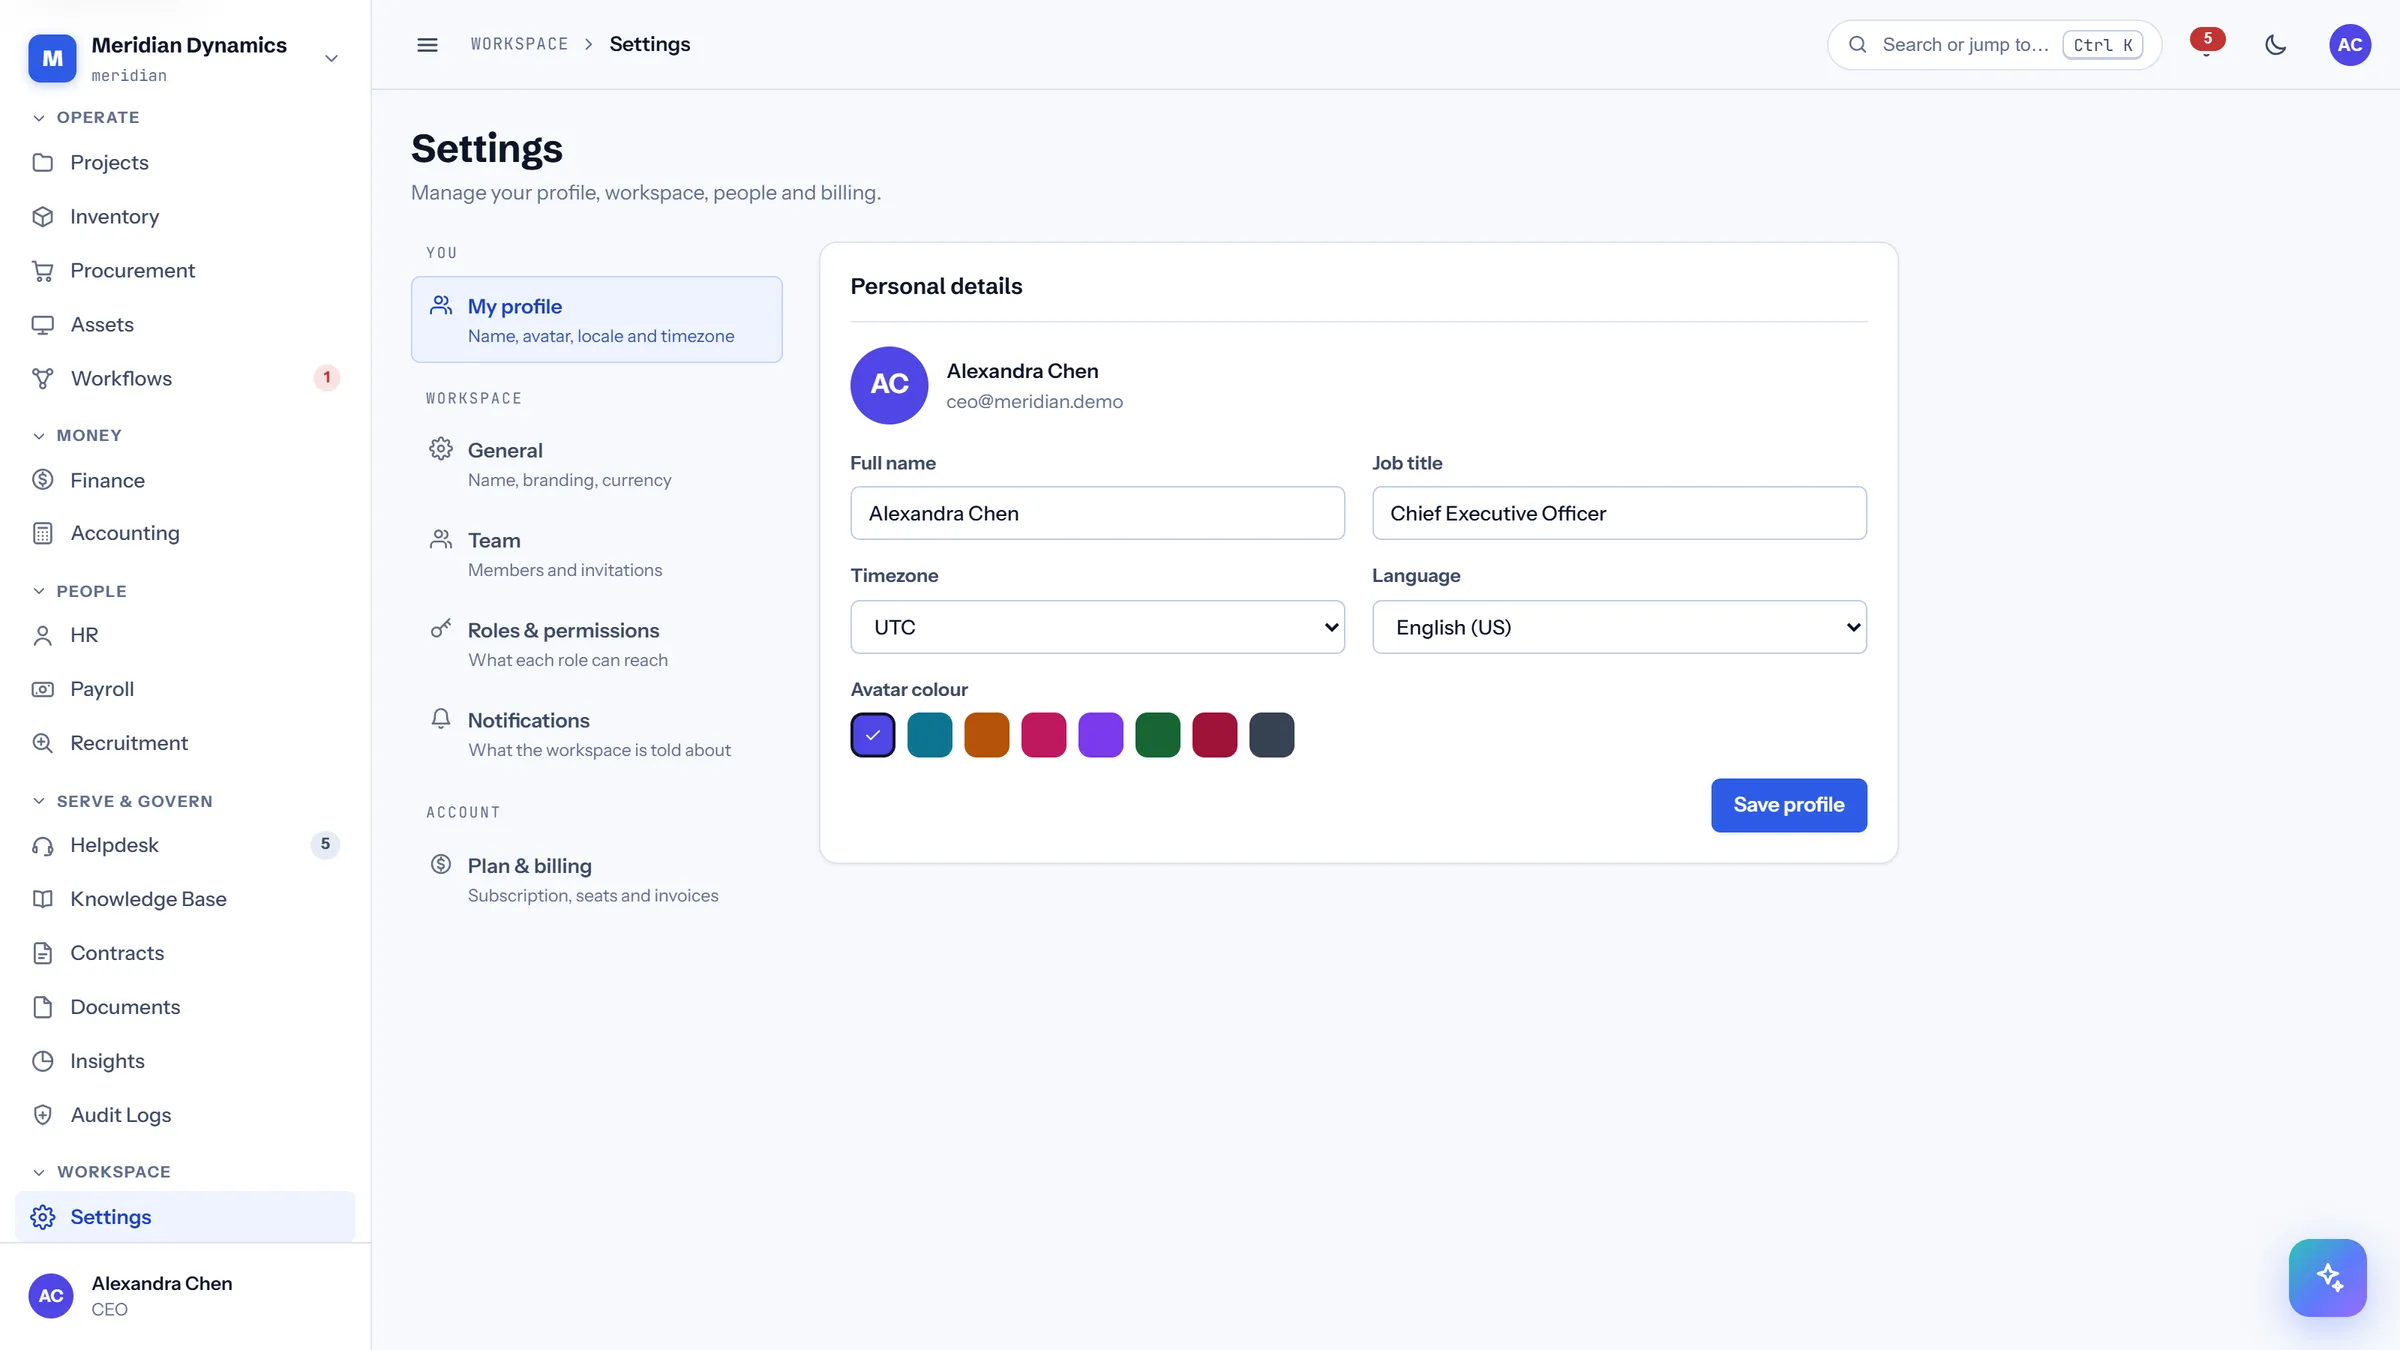The height and width of the screenshot is (1350, 2400).
Task: Open the AC user avatar menu in header
Action: pyautogui.click(x=2350, y=45)
